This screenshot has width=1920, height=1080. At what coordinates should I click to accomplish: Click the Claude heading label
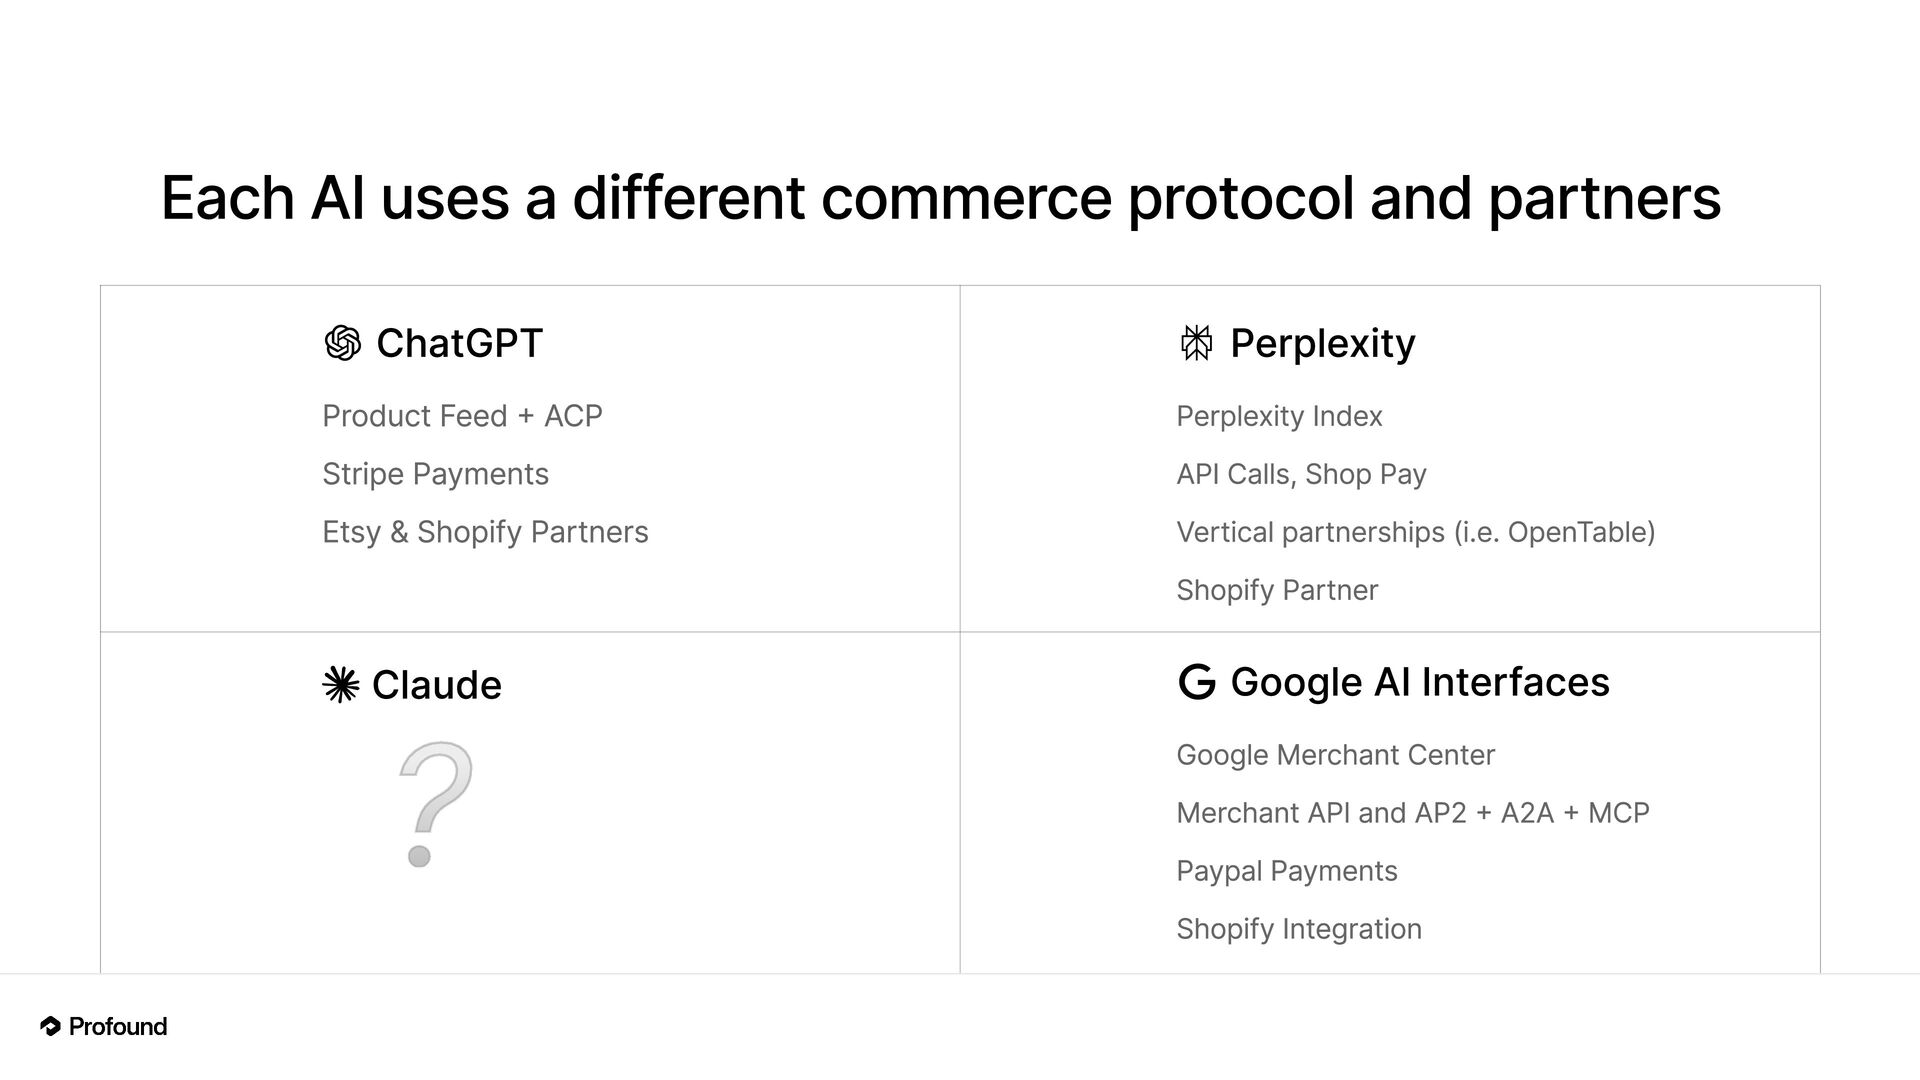pos(436,685)
